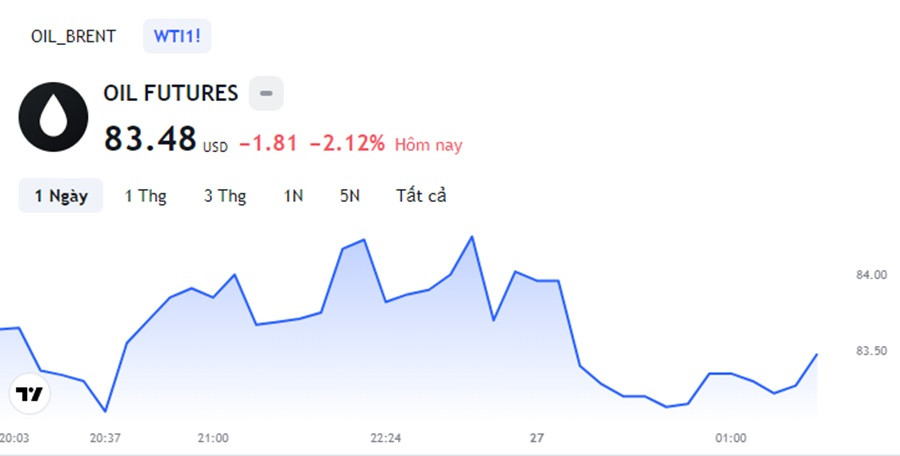Viewport: 900px width, 456px height.
Task: Open the OIL FUTURES title link
Action: (171, 94)
